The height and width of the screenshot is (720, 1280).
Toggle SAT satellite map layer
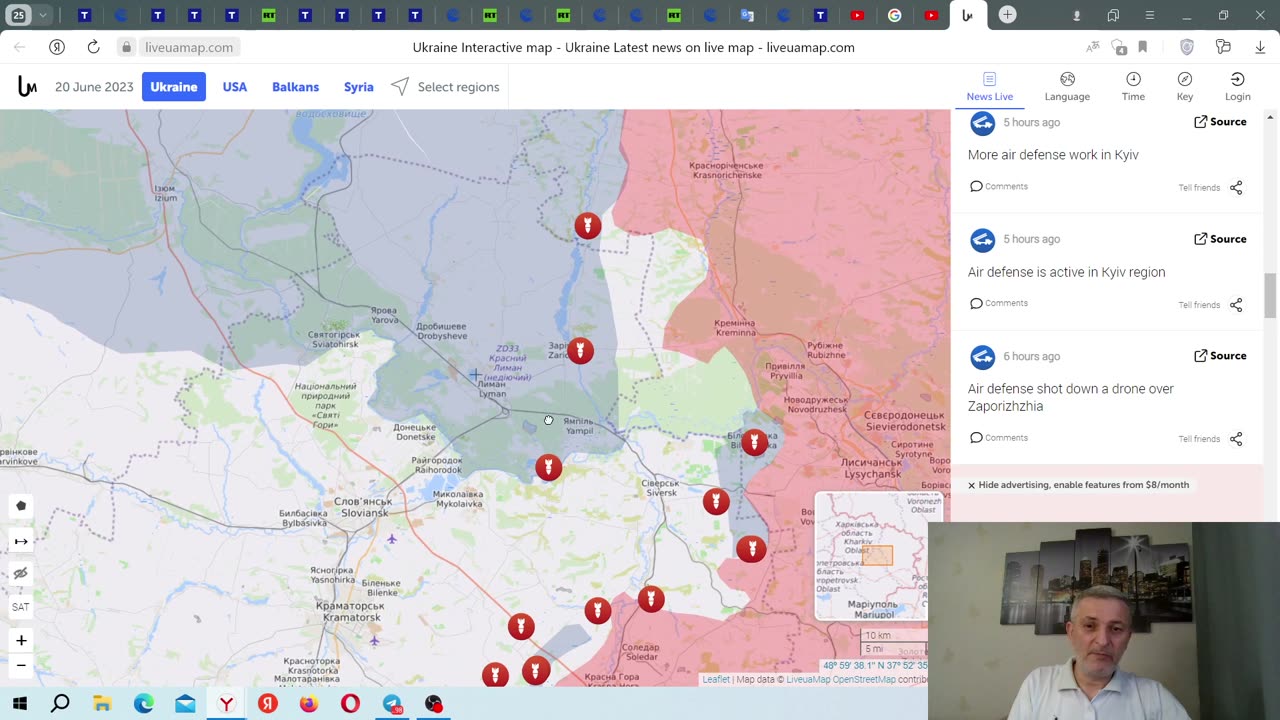click(x=21, y=607)
